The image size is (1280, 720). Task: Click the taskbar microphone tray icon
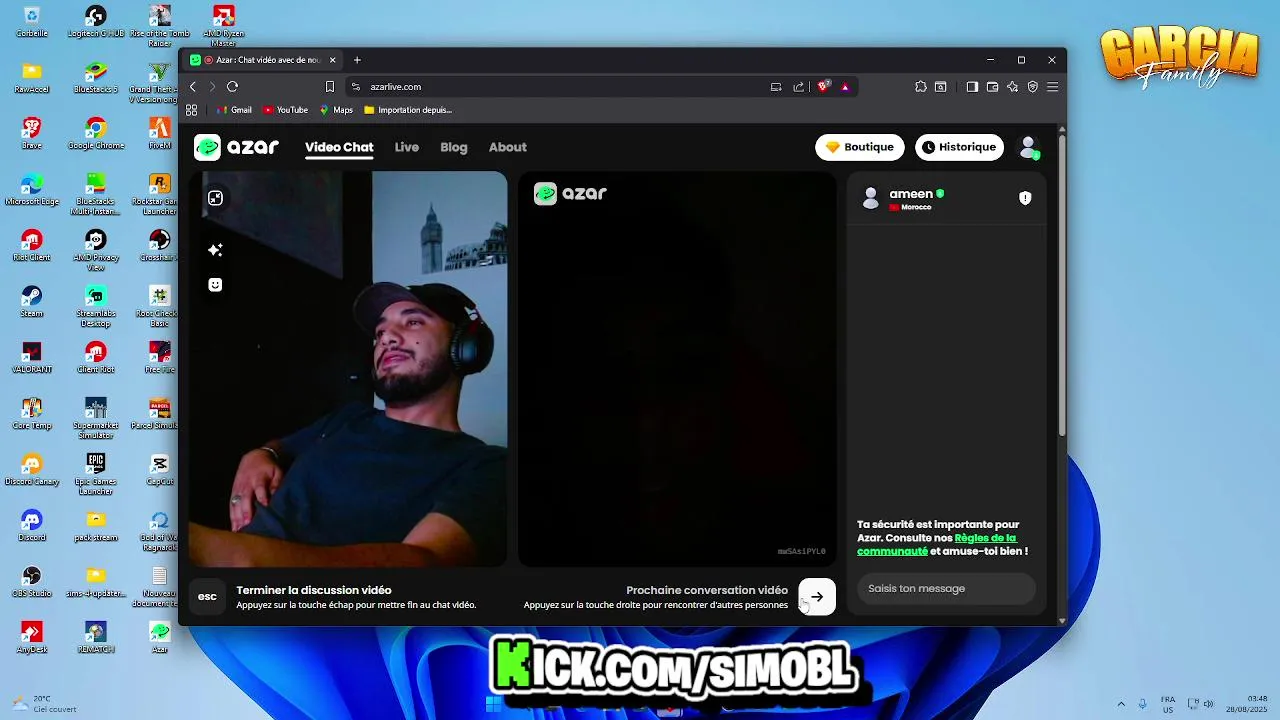pos(1142,704)
